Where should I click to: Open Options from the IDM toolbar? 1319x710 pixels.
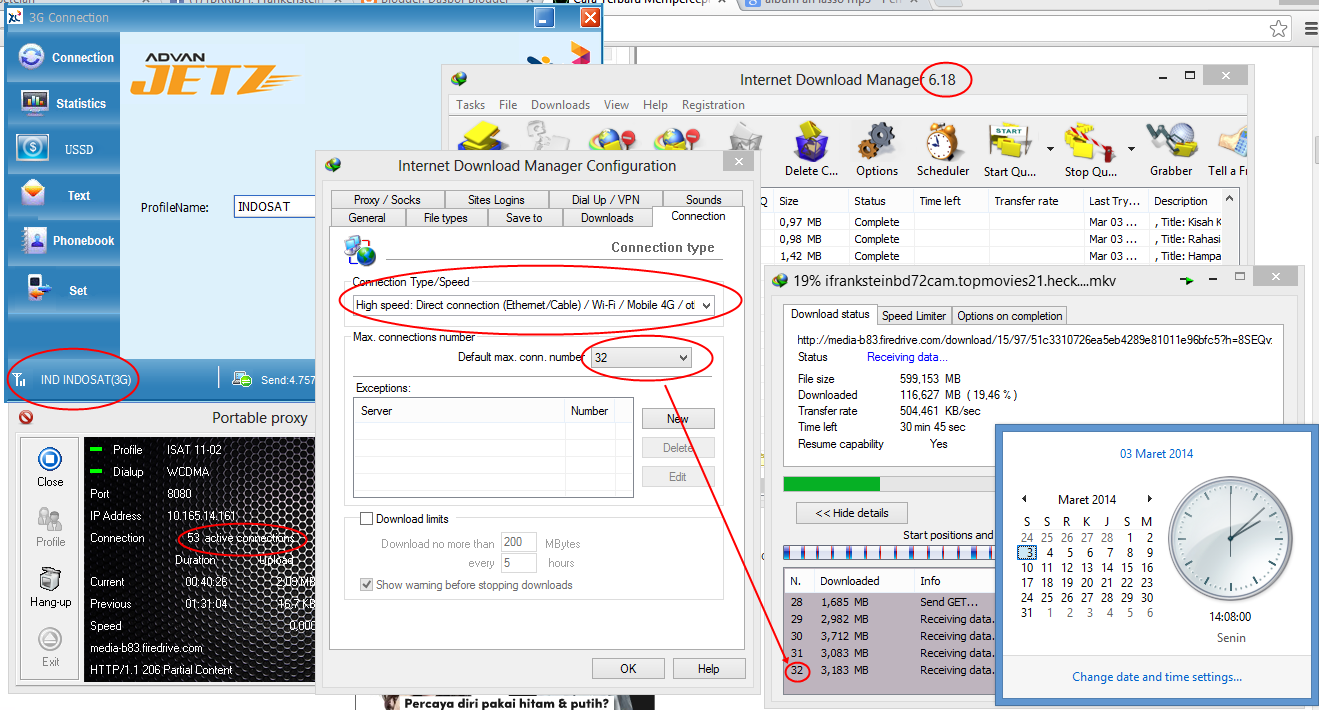[877, 150]
